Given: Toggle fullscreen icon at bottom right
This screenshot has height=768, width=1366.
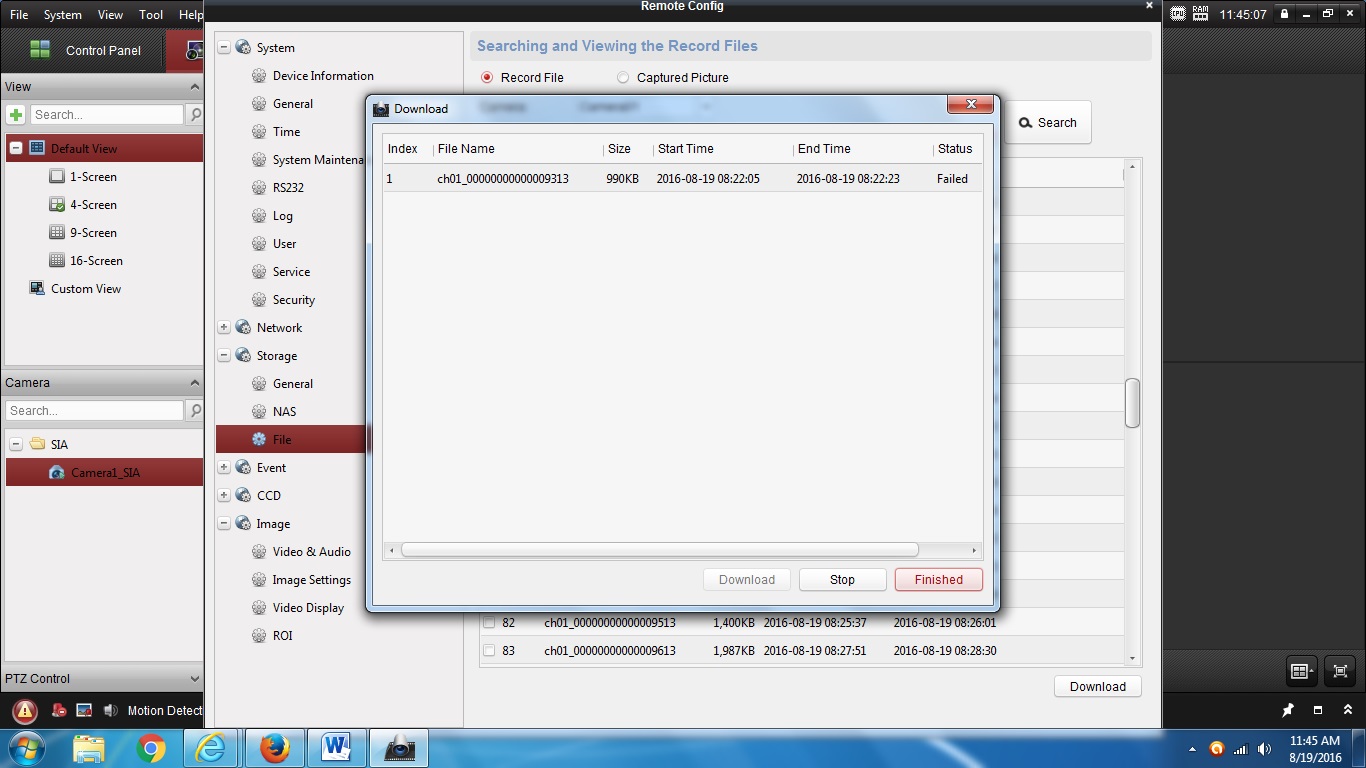Looking at the screenshot, I should (x=1341, y=671).
